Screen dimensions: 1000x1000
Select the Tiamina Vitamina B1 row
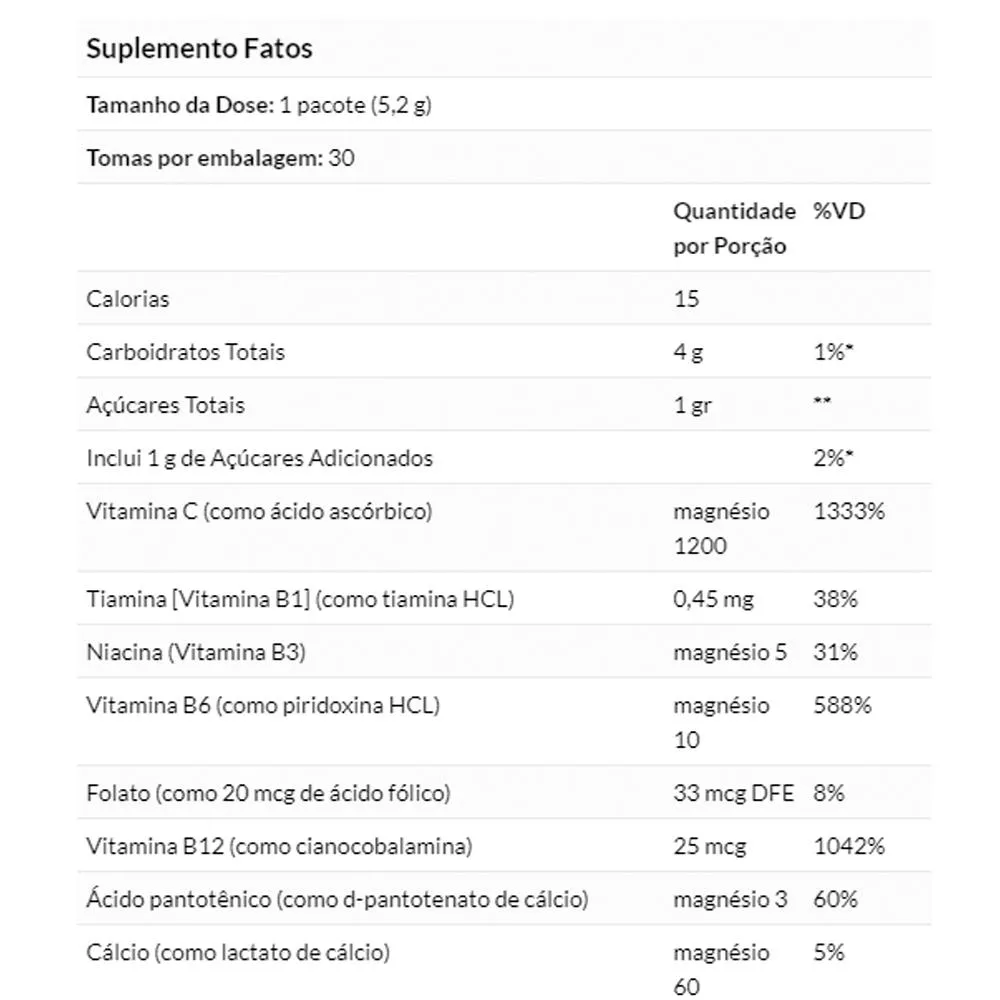504,599
